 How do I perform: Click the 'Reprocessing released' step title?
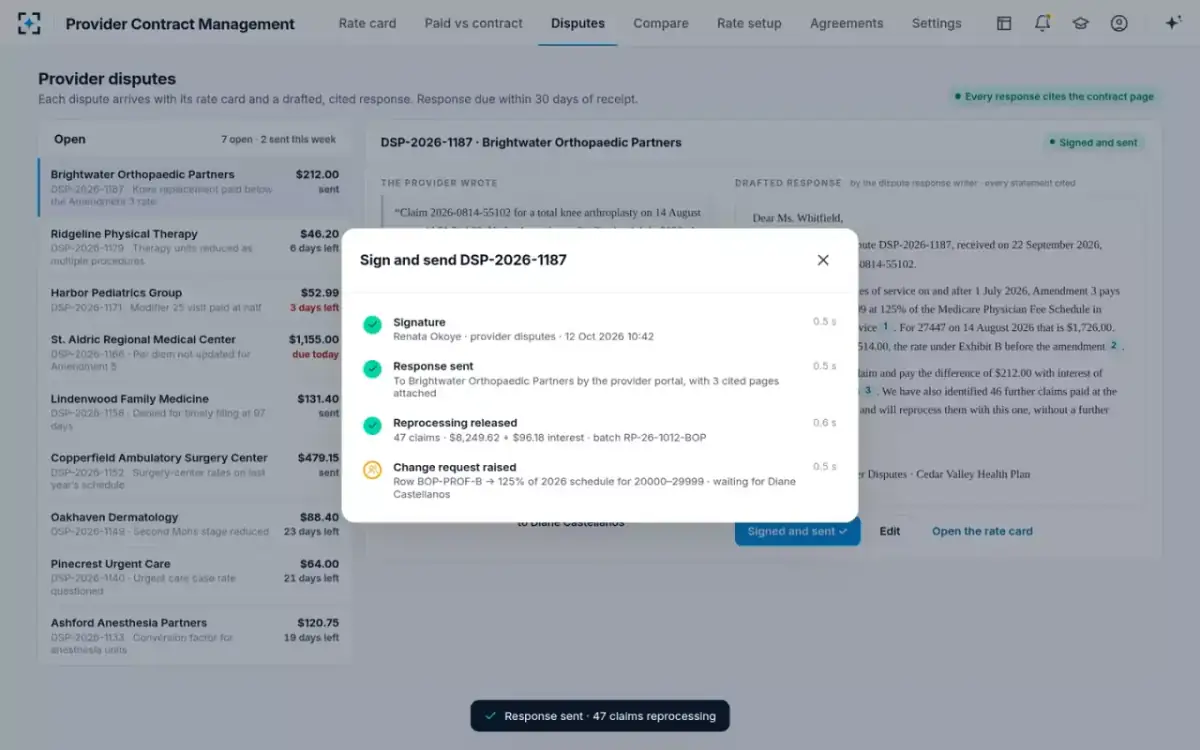coord(455,423)
